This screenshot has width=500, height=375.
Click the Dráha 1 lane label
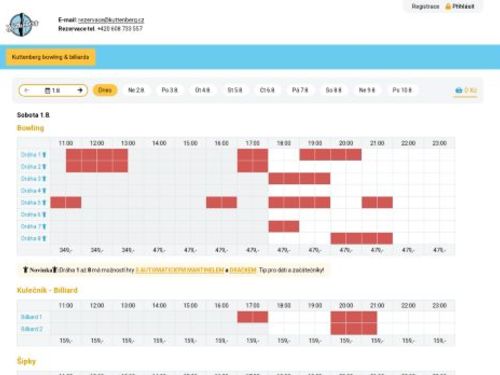pos(33,155)
